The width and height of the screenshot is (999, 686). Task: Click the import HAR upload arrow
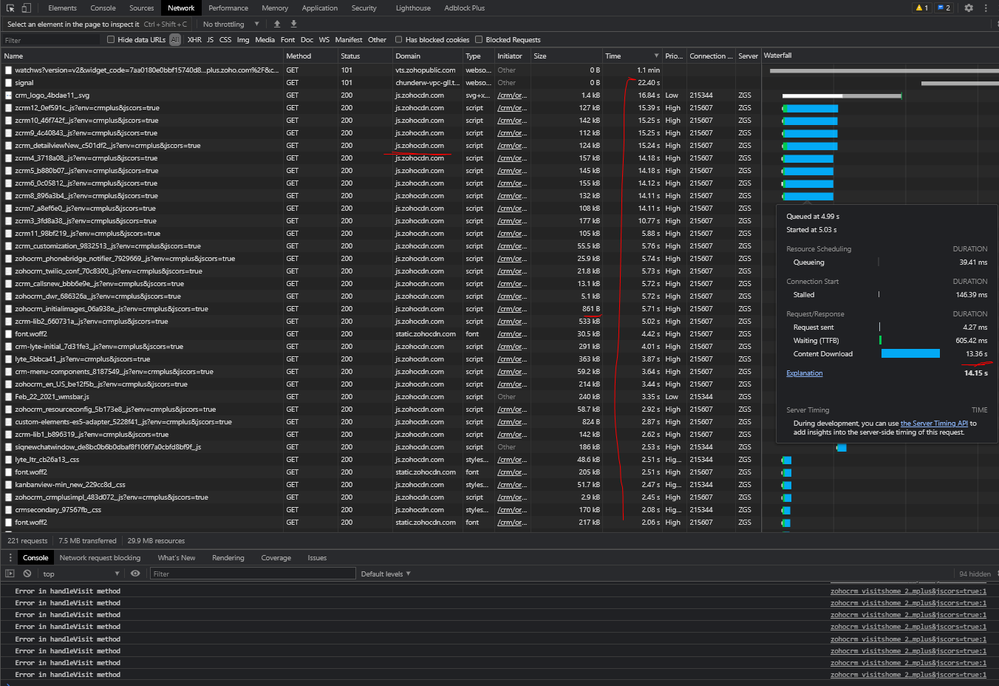278,24
